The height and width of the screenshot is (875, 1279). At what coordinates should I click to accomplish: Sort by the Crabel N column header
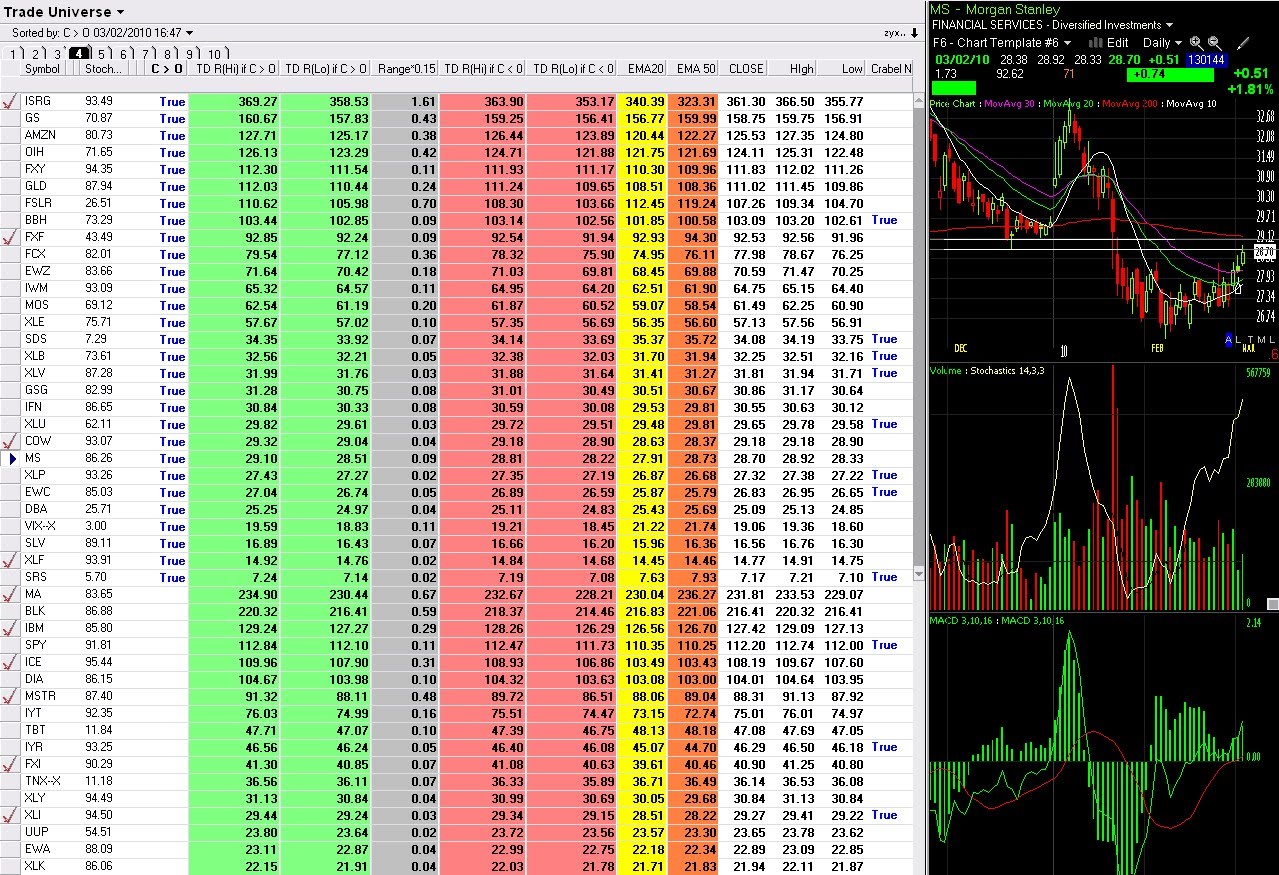coord(890,69)
